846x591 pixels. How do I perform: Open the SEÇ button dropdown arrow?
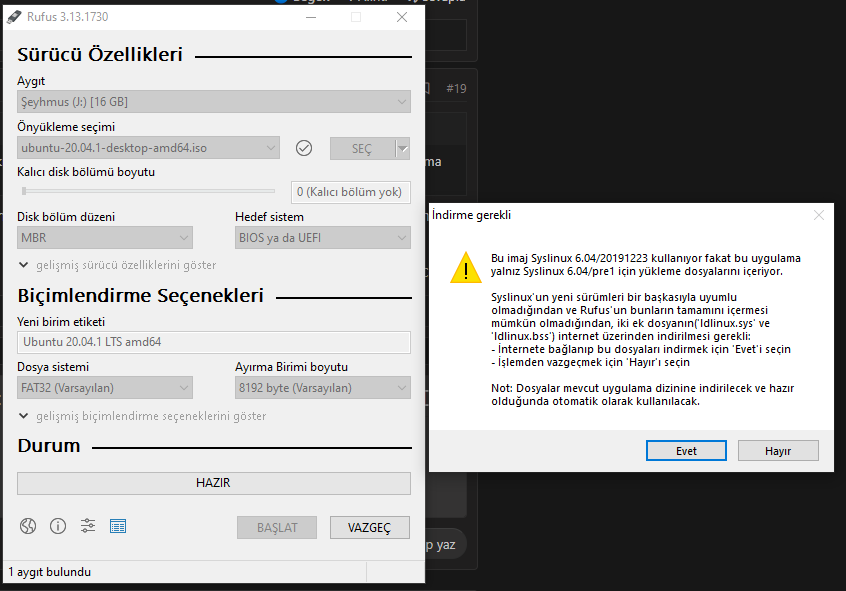click(403, 148)
